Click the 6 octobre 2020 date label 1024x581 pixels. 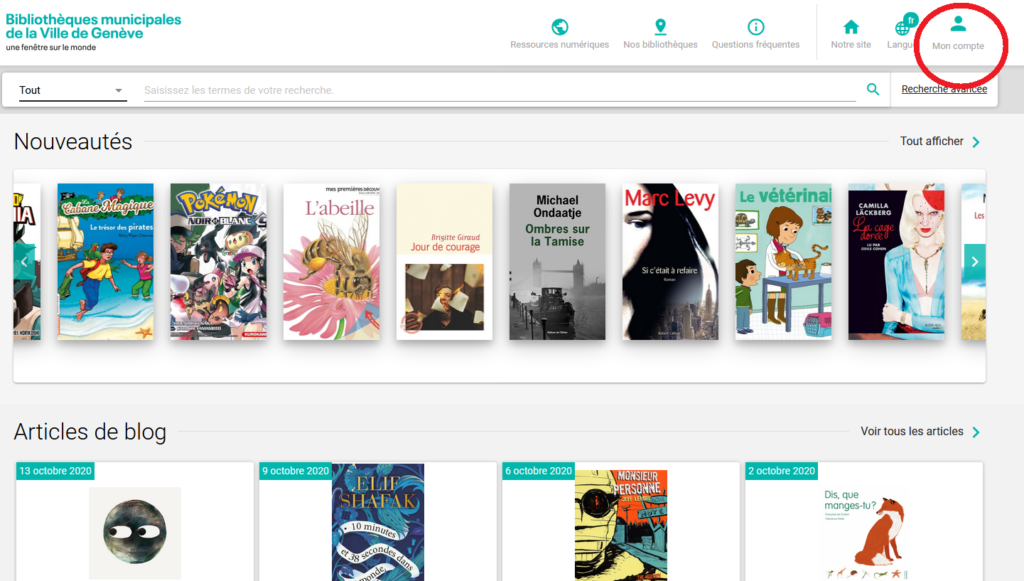click(538, 471)
